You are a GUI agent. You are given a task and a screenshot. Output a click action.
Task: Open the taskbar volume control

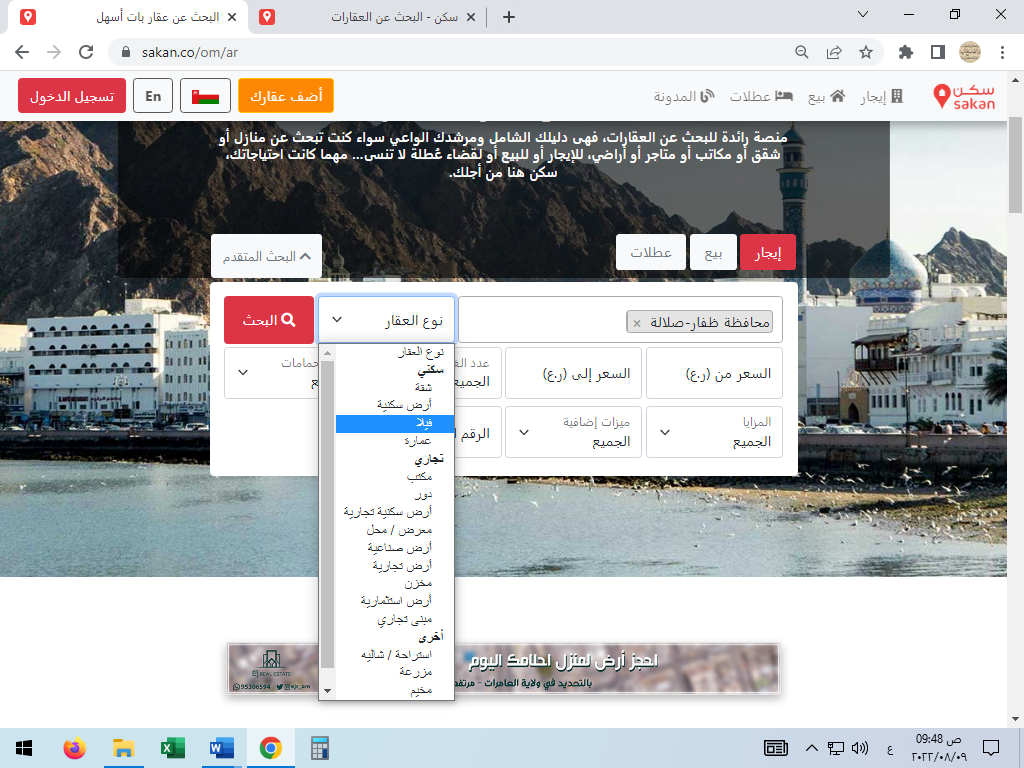pos(860,748)
